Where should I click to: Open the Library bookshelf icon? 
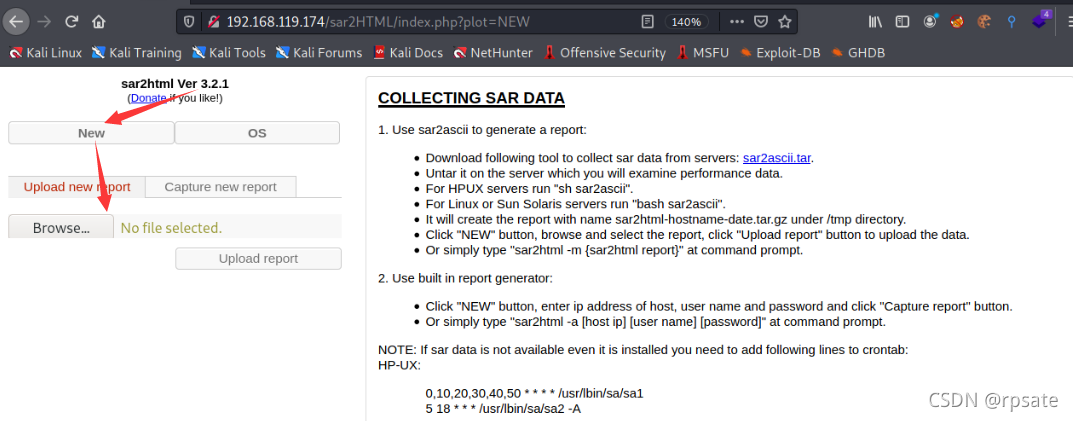click(875, 22)
